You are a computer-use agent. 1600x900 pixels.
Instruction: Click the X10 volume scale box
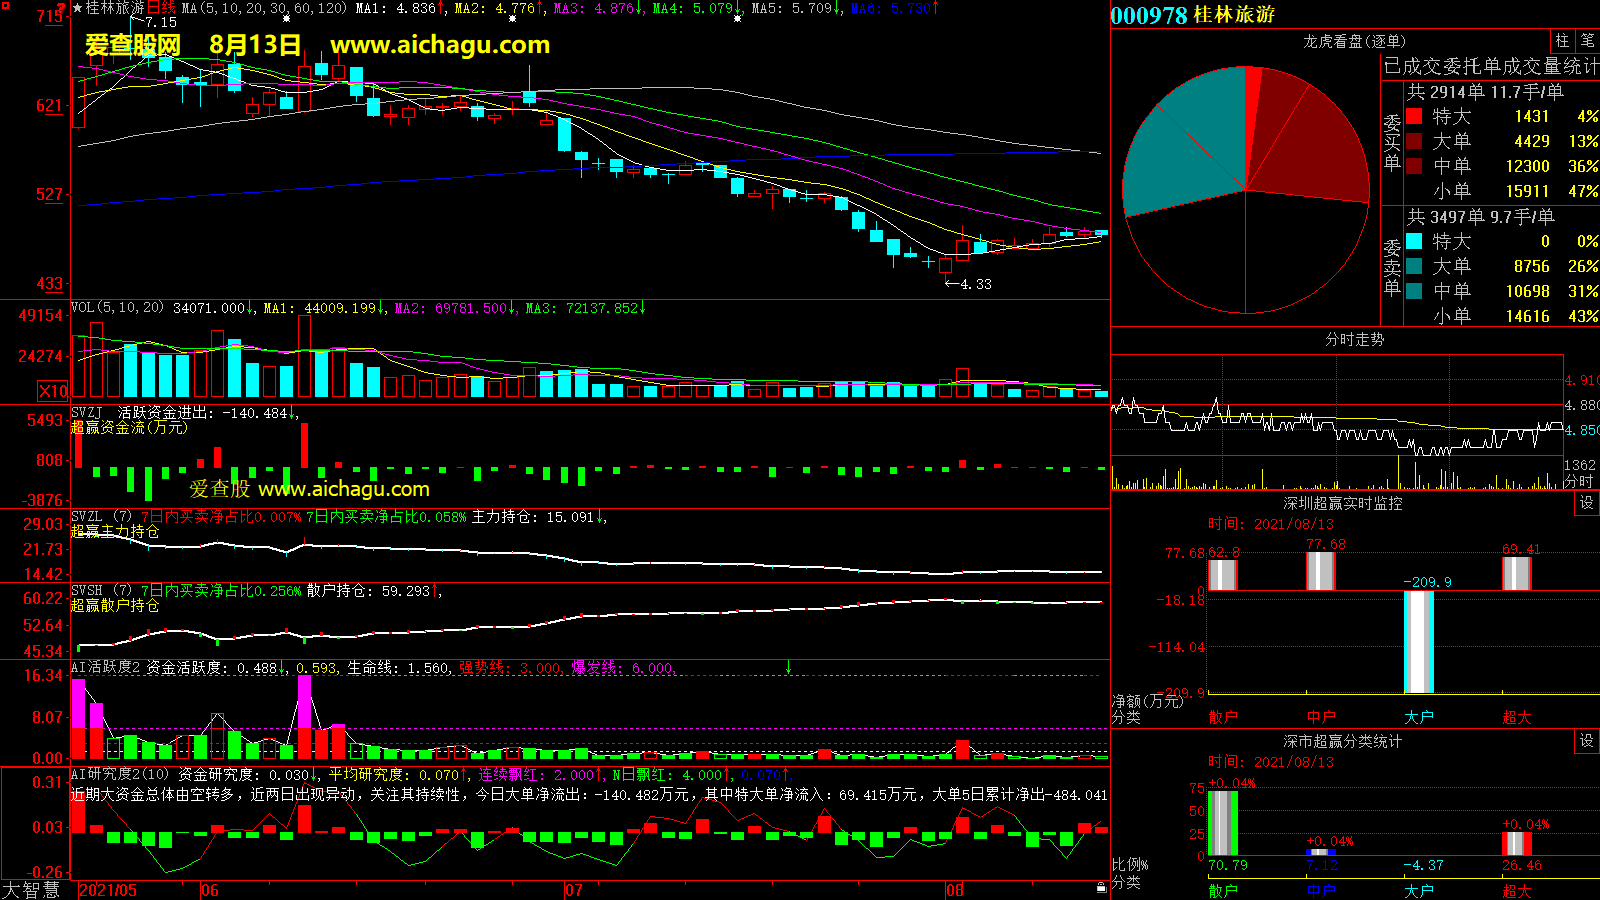tap(54, 391)
